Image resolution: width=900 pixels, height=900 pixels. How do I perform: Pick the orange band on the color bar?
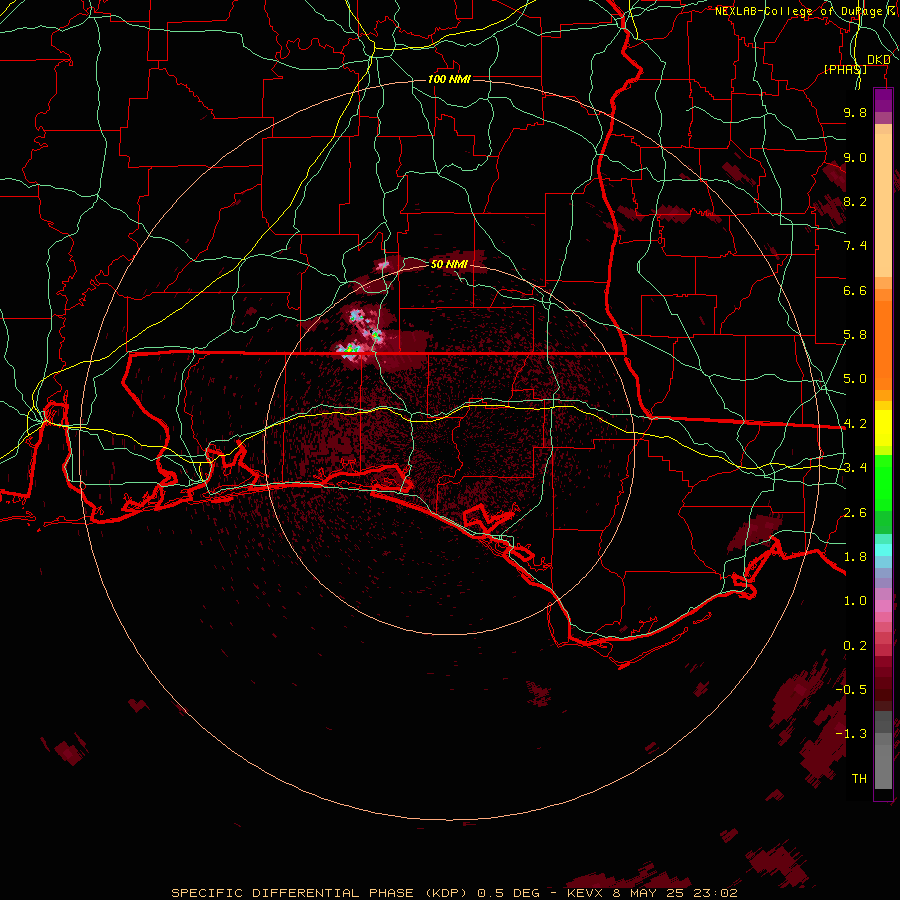point(883,344)
